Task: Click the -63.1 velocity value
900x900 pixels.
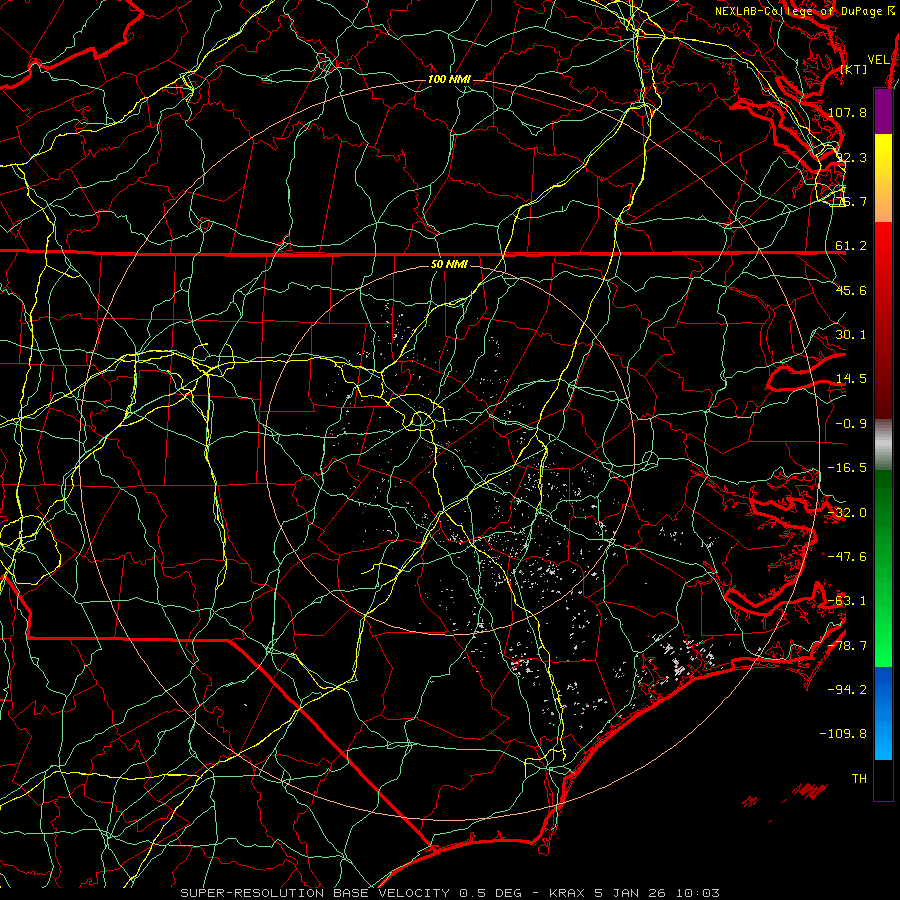Action: 847,601
